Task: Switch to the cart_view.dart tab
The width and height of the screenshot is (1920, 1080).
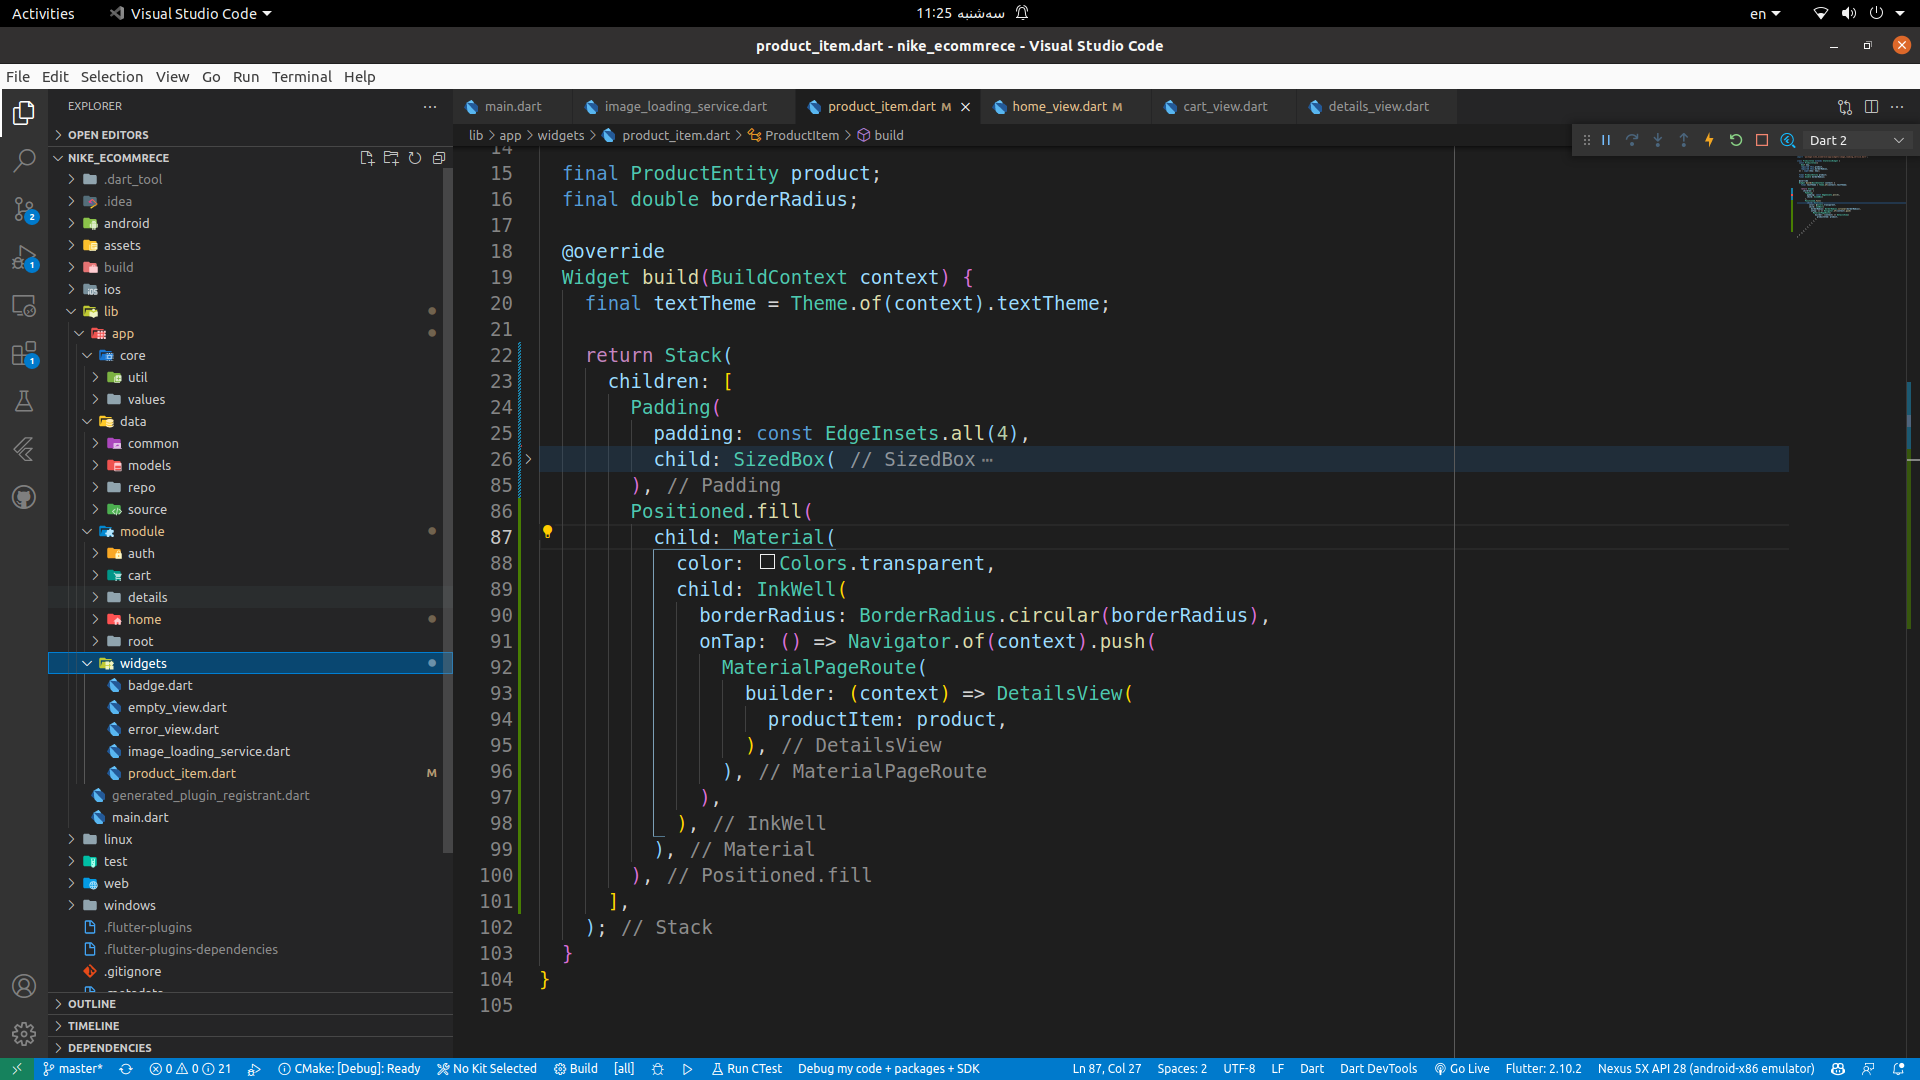Action: point(1225,107)
